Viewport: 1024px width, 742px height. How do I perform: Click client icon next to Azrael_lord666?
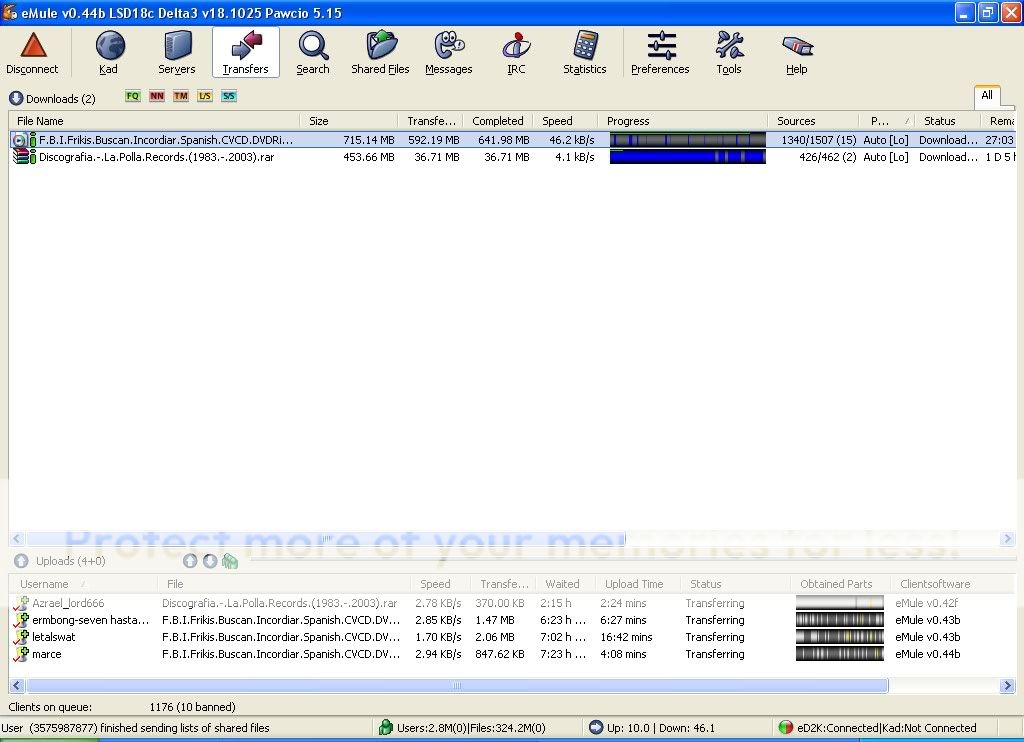coord(22,603)
